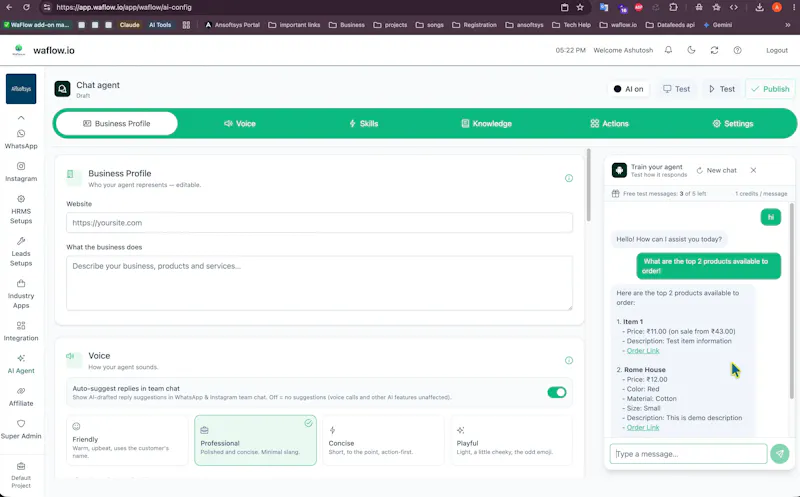Open Leads Setups in the sidebar
Image resolution: width=800 pixels, height=497 pixels.
click(x=21, y=252)
